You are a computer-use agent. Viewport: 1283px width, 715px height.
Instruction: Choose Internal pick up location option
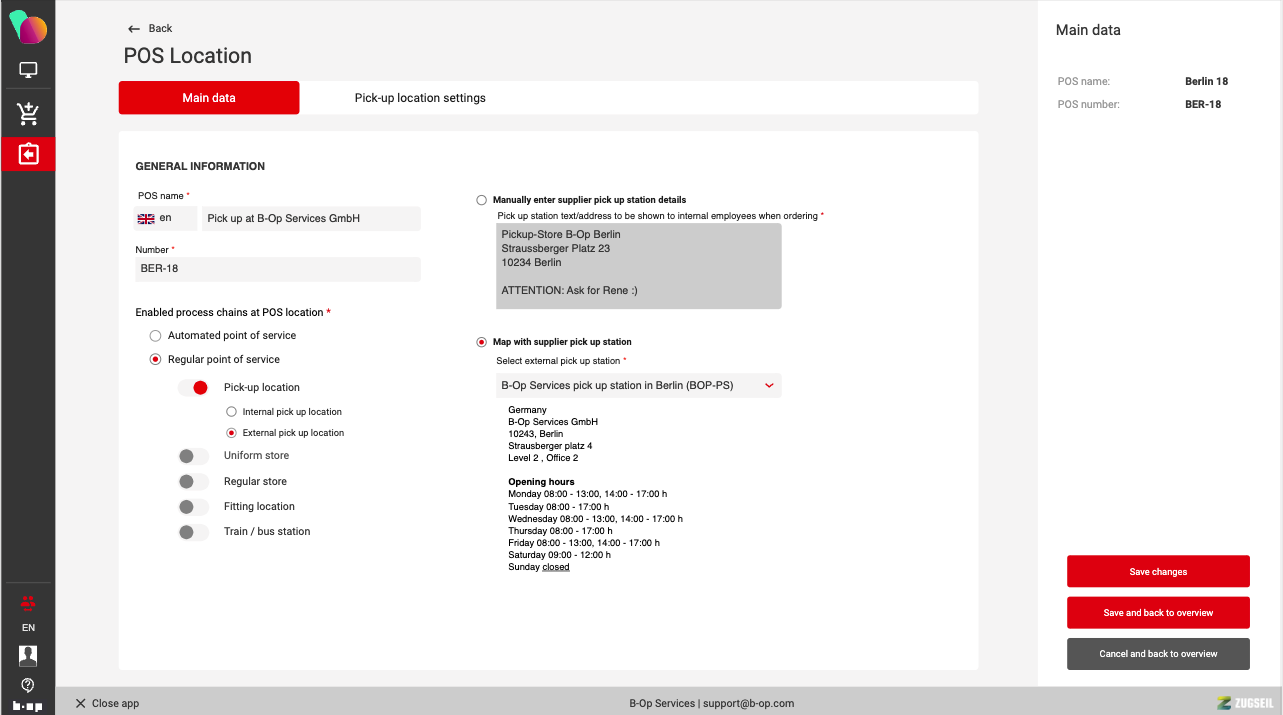pos(232,412)
